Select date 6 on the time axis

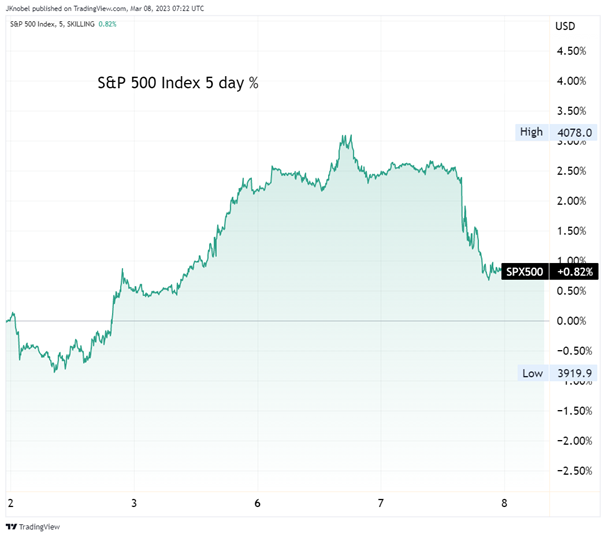pyautogui.click(x=257, y=504)
